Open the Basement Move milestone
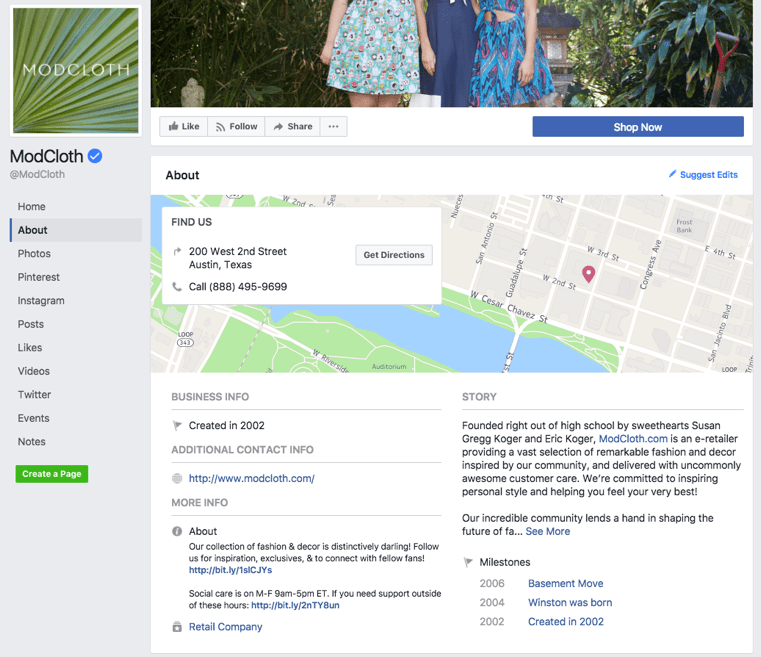Viewport: 761px width, 657px height. pos(565,584)
